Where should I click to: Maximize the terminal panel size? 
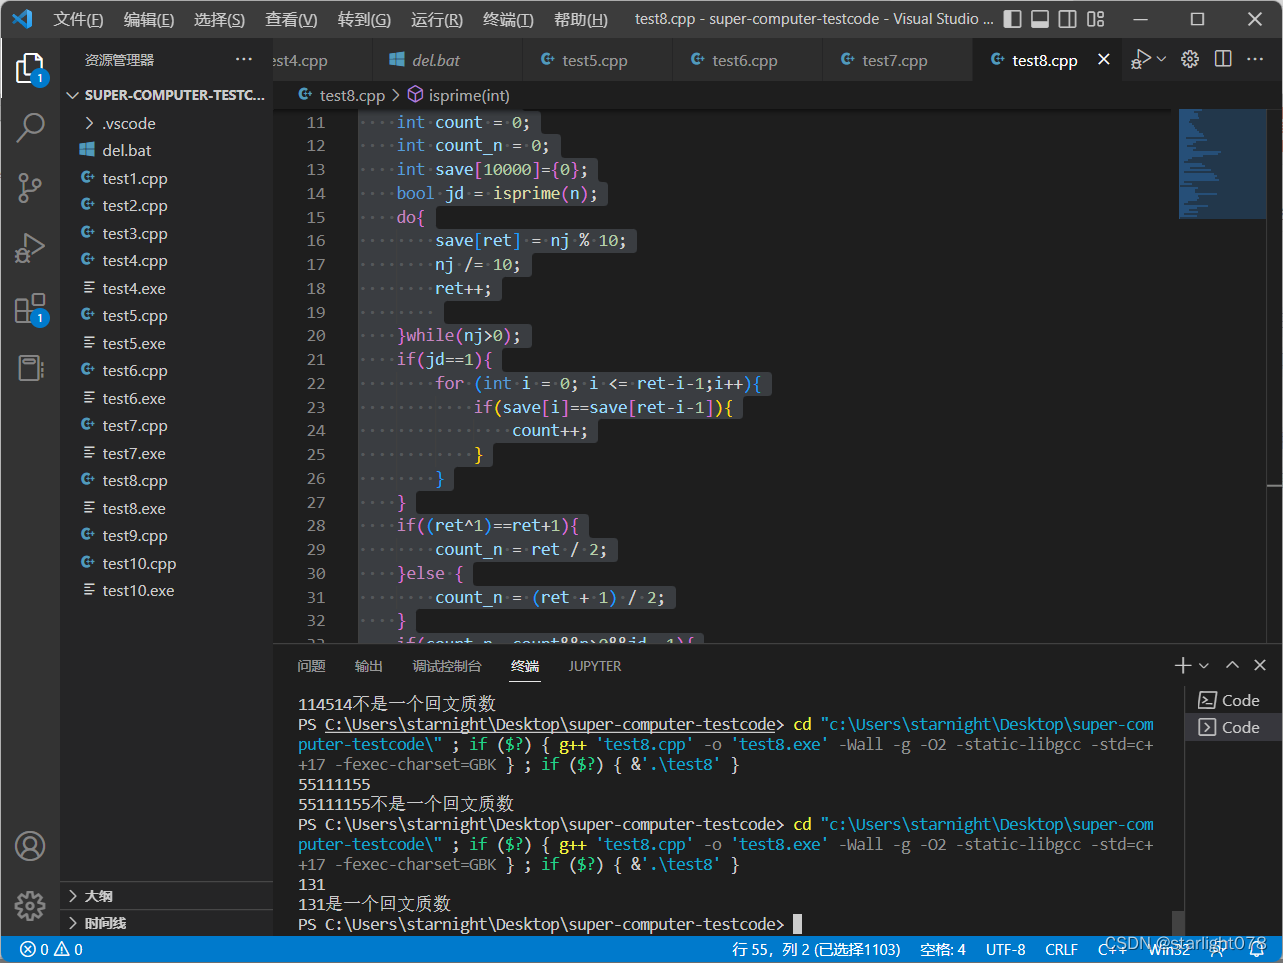pos(1233,665)
